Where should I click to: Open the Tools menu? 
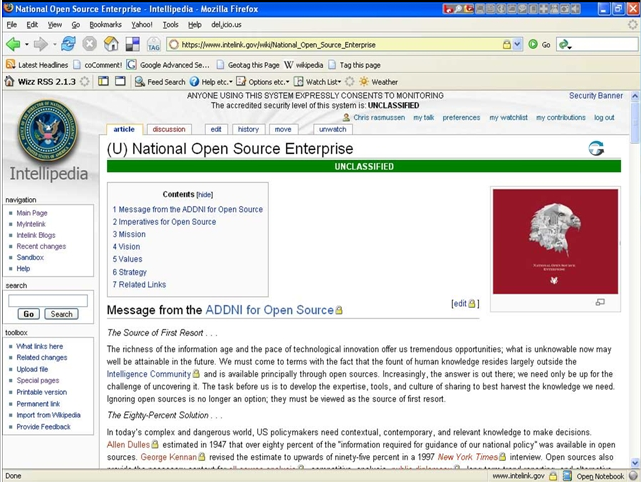[170, 25]
